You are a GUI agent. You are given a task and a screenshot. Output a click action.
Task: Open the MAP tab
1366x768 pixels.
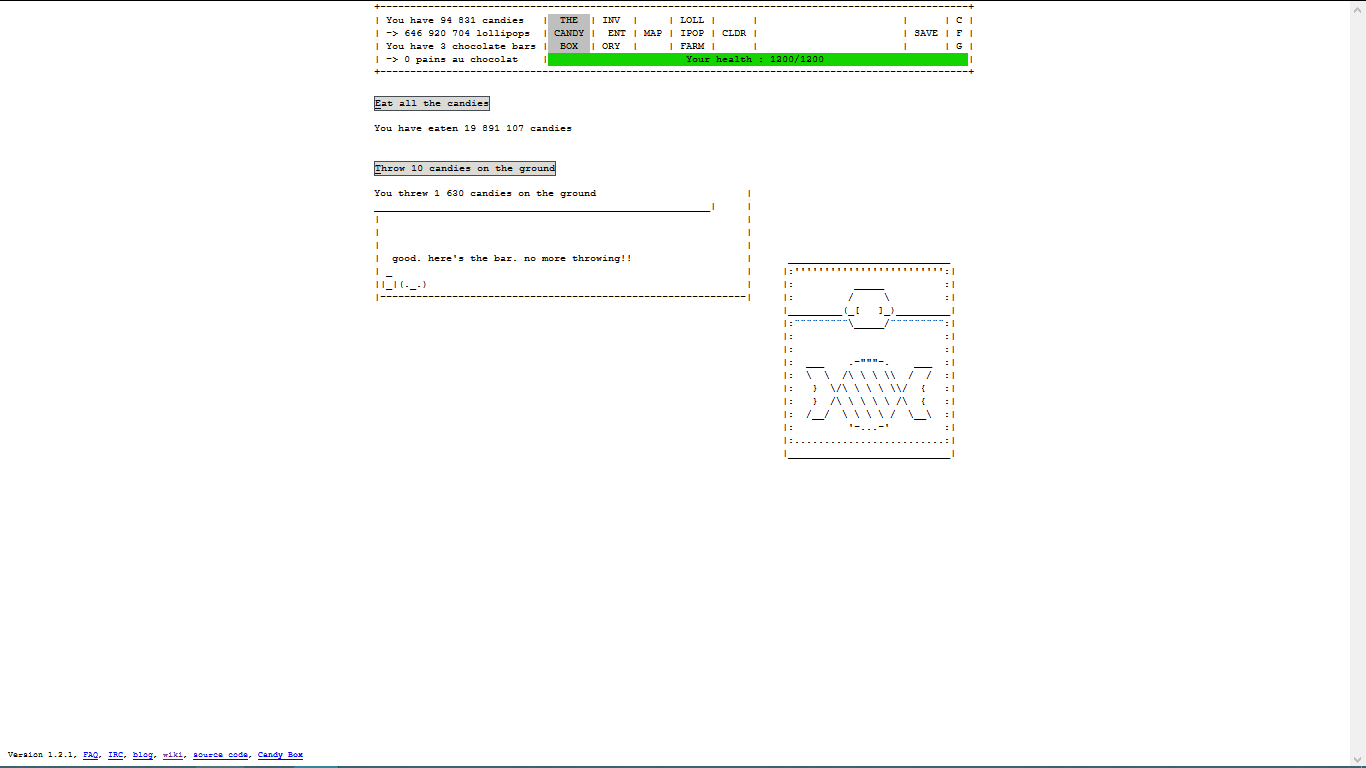(652, 33)
